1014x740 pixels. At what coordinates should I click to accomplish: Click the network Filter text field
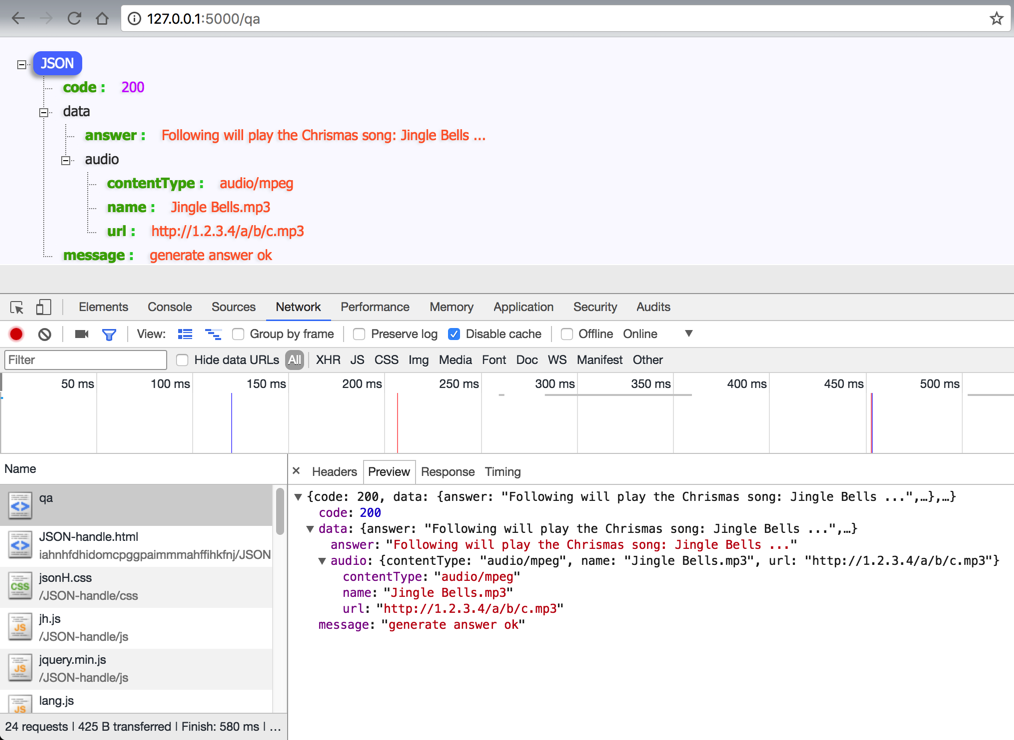[86, 360]
